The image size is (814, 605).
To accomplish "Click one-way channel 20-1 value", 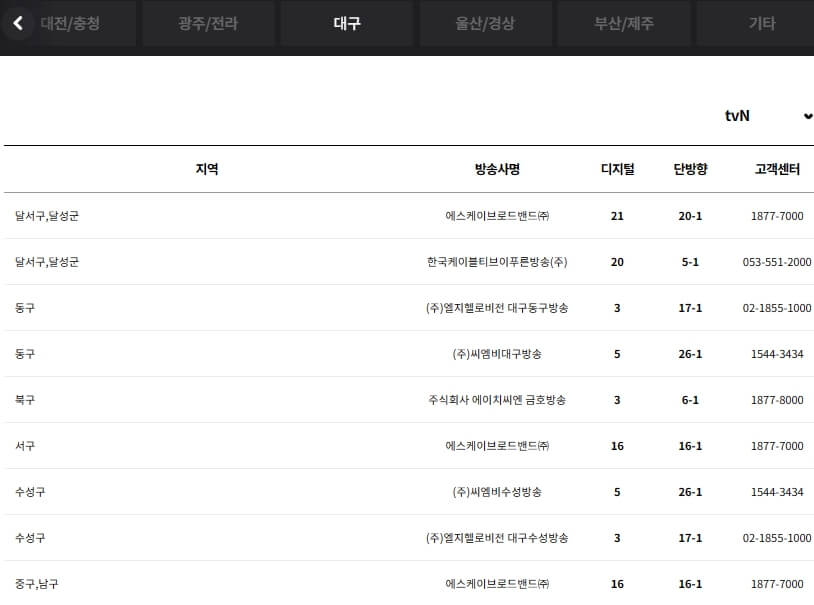I will (x=690, y=216).
